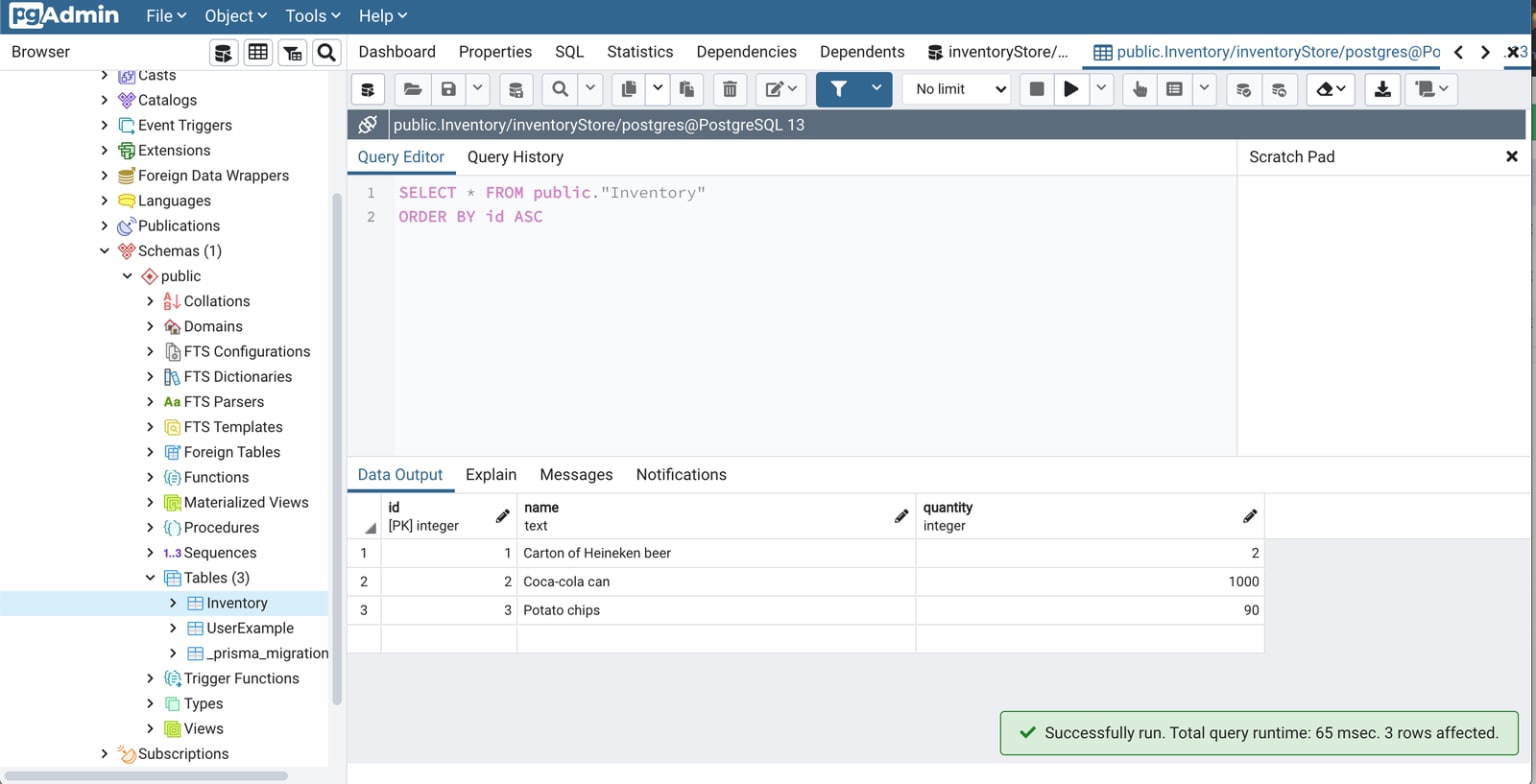Click the Download results as CSV icon
Image resolution: width=1536 pixels, height=784 pixels.
click(x=1382, y=89)
